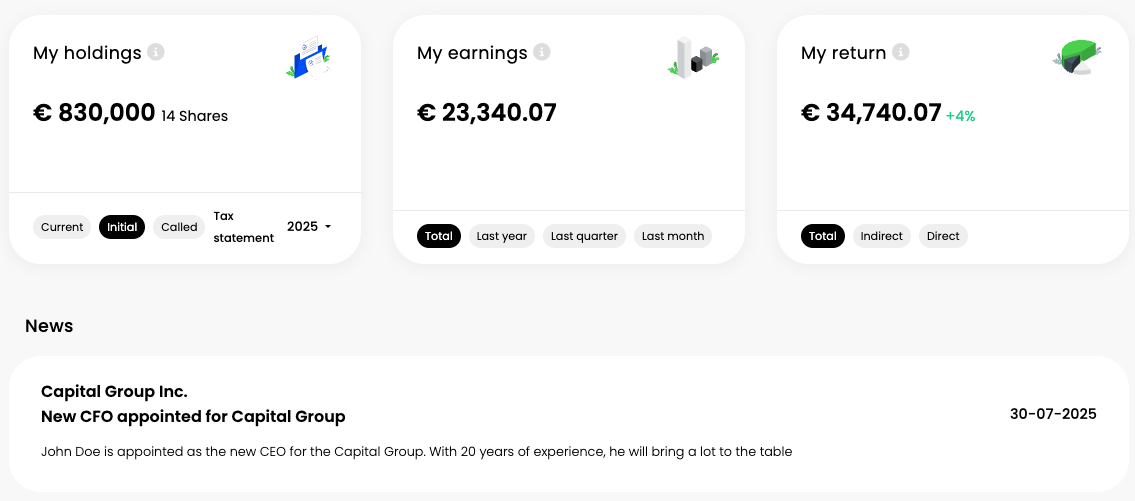Select Total in My return card
Viewport: 1135px width, 501px height.
(823, 236)
